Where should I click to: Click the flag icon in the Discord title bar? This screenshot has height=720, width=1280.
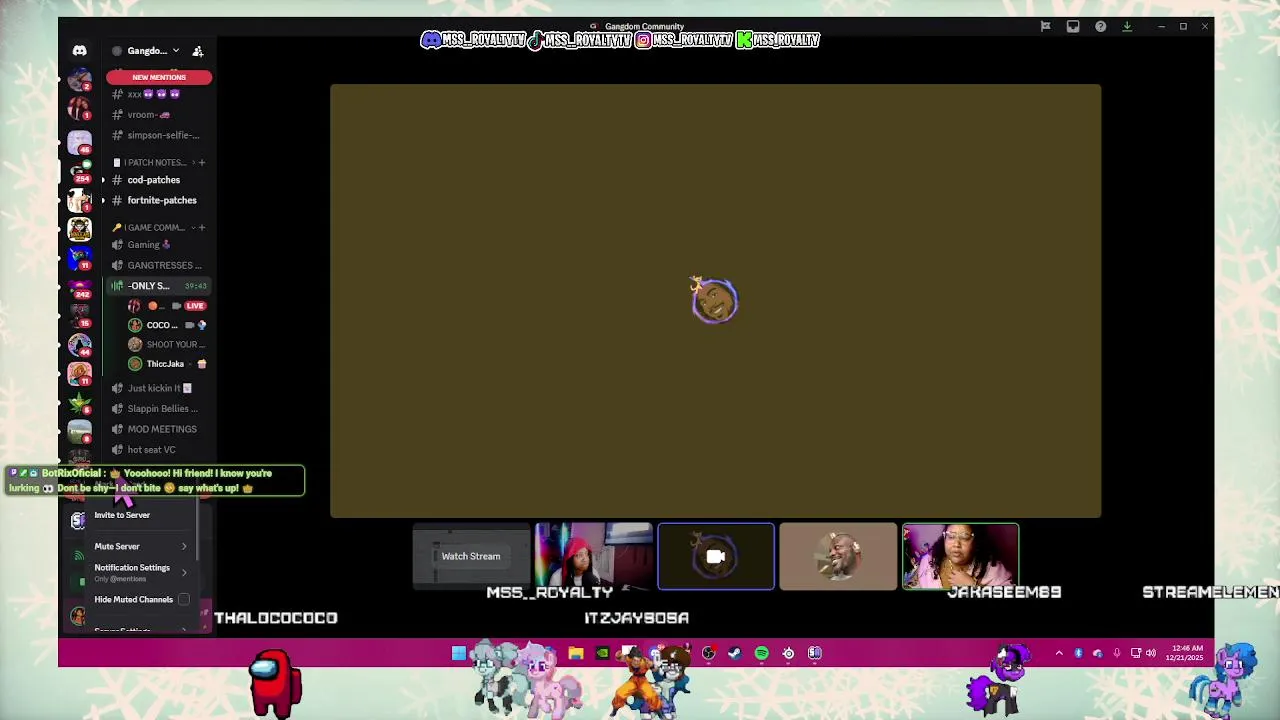tap(1045, 27)
